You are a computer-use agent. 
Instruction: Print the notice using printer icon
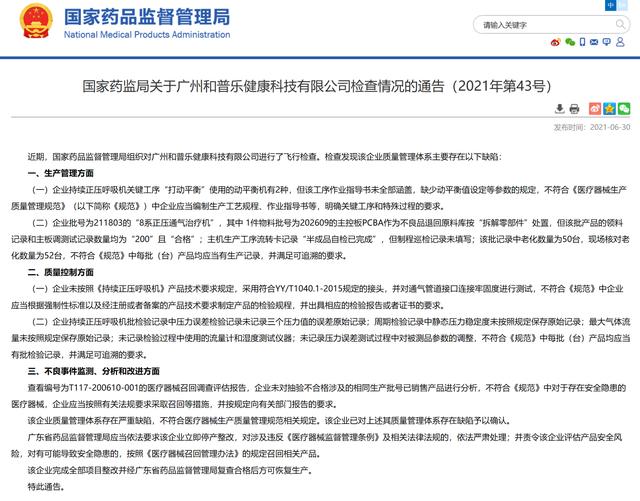(x=574, y=109)
